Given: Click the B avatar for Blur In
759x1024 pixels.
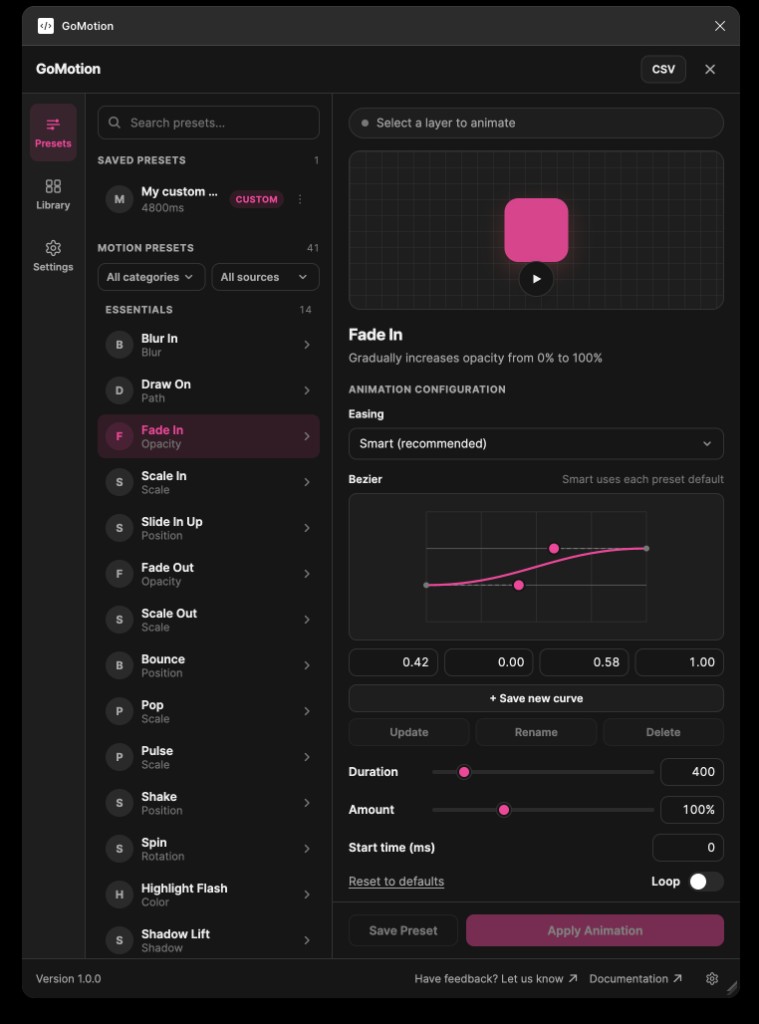Looking at the screenshot, I should (x=120, y=345).
